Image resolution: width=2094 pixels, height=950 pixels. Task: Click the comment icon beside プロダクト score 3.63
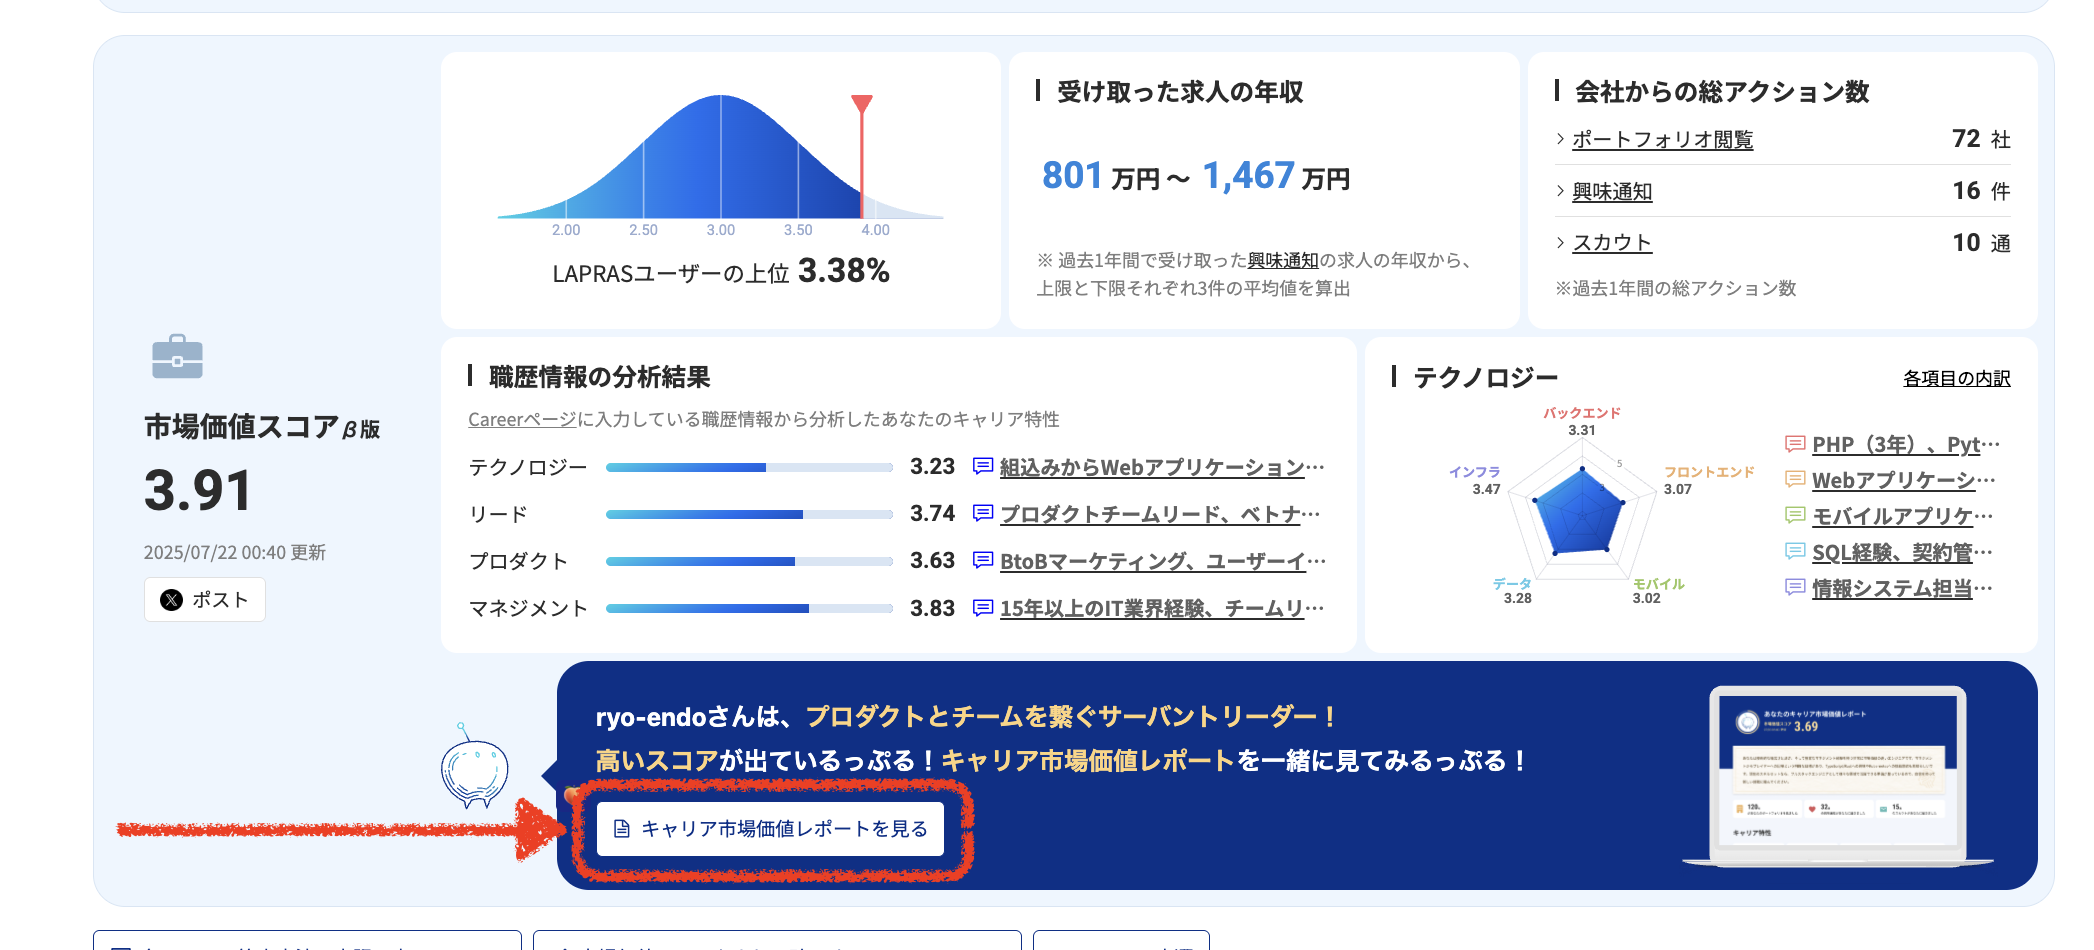tap(983, 561)
